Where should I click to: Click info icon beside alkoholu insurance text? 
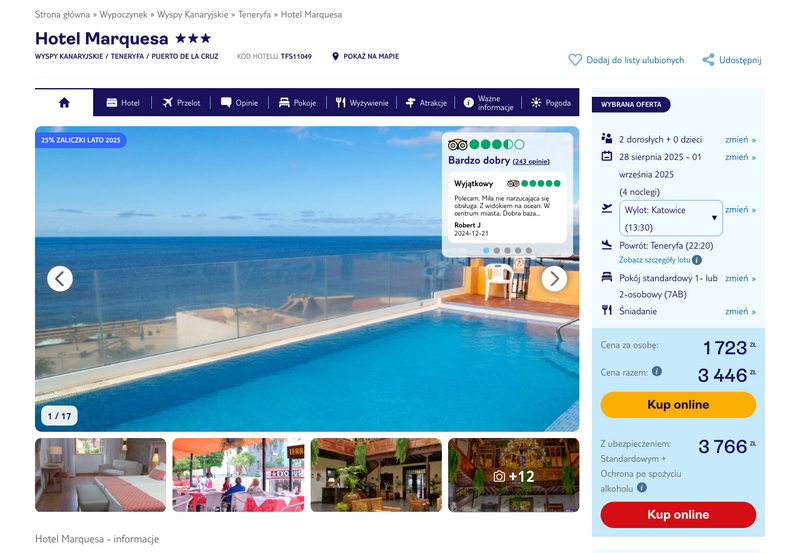[x=642, y=488]
